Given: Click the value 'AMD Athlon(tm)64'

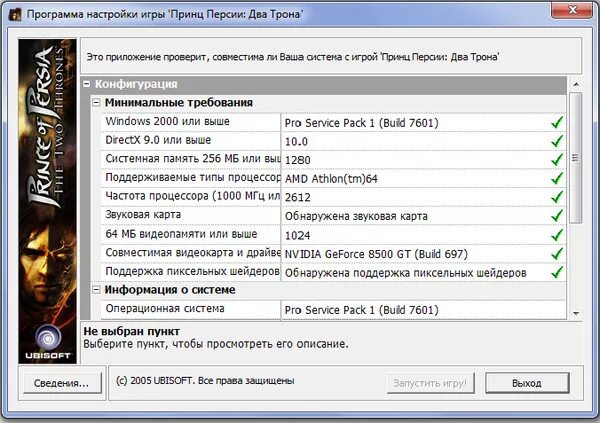Looking at the screenshot, I should pyautogui.click(x=331, y=179).
